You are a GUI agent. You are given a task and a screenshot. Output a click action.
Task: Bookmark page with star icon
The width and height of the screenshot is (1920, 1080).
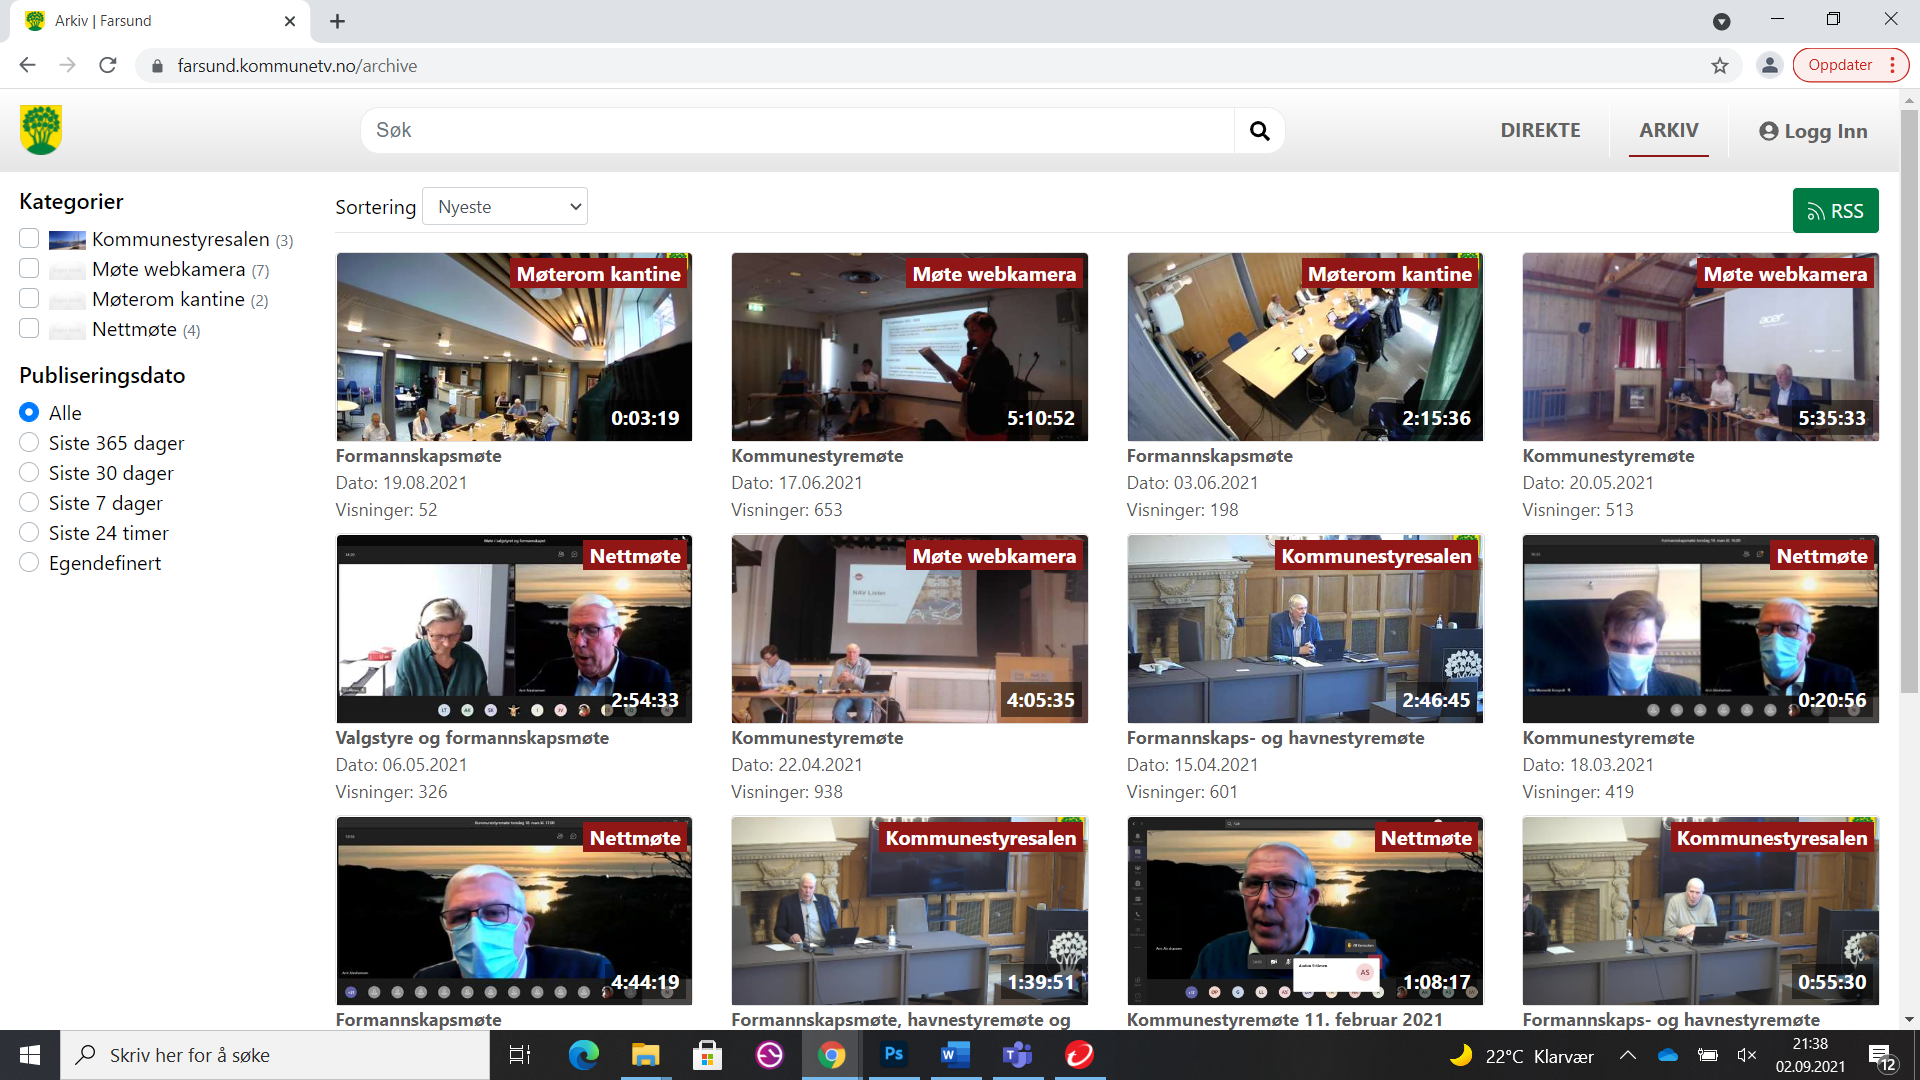pyautogui.click(x=1719, y=66)
